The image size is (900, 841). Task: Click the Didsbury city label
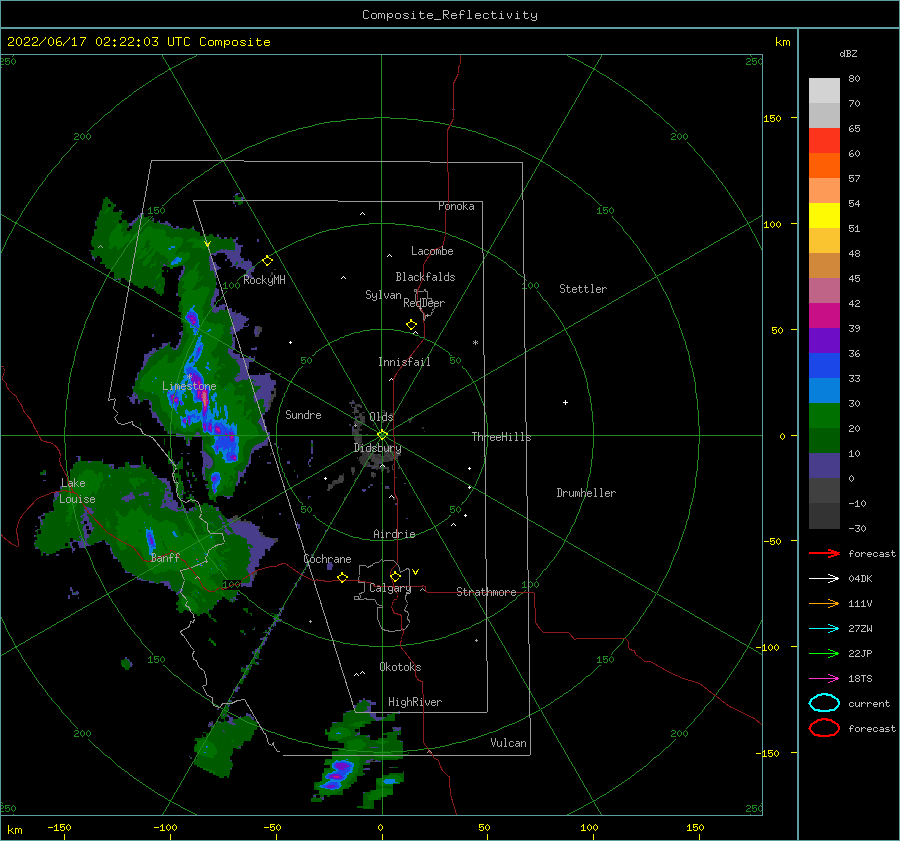click(x=377, y=448)
